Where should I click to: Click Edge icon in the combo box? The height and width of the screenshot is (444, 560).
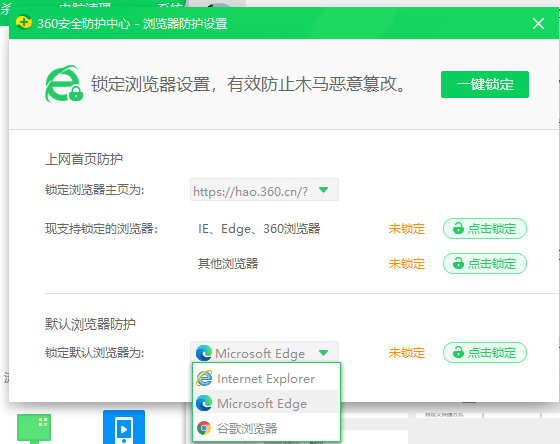(x=204, y=353)
